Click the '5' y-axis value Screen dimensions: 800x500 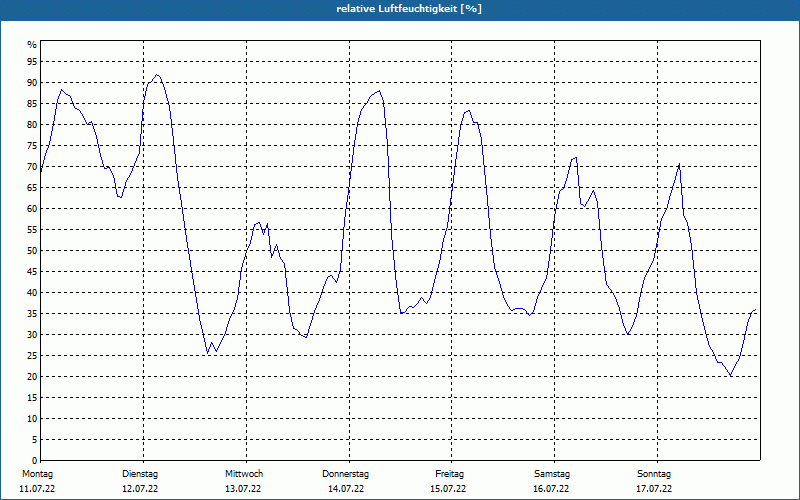pyautogui.click(x=34, y=440)
